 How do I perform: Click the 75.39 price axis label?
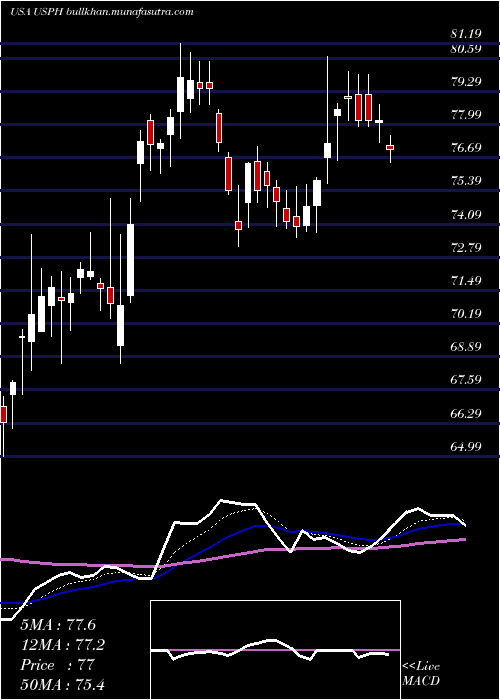pos(466,181)
